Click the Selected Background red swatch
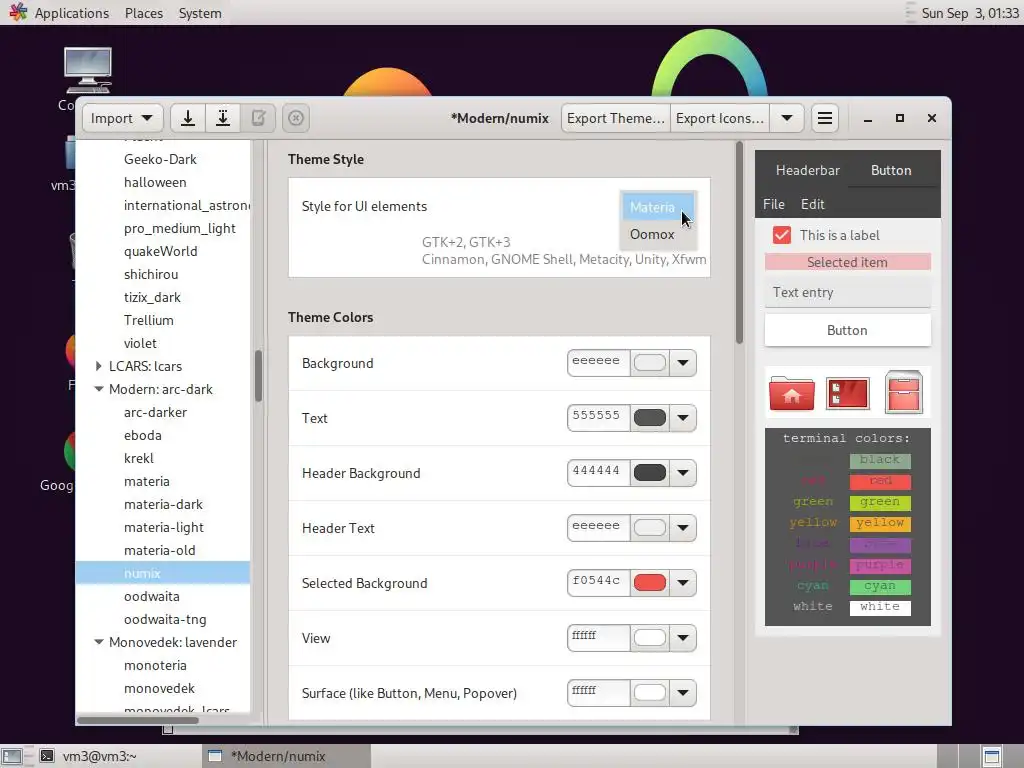The height and width of the screenshot is (768, 1024). 650,583
